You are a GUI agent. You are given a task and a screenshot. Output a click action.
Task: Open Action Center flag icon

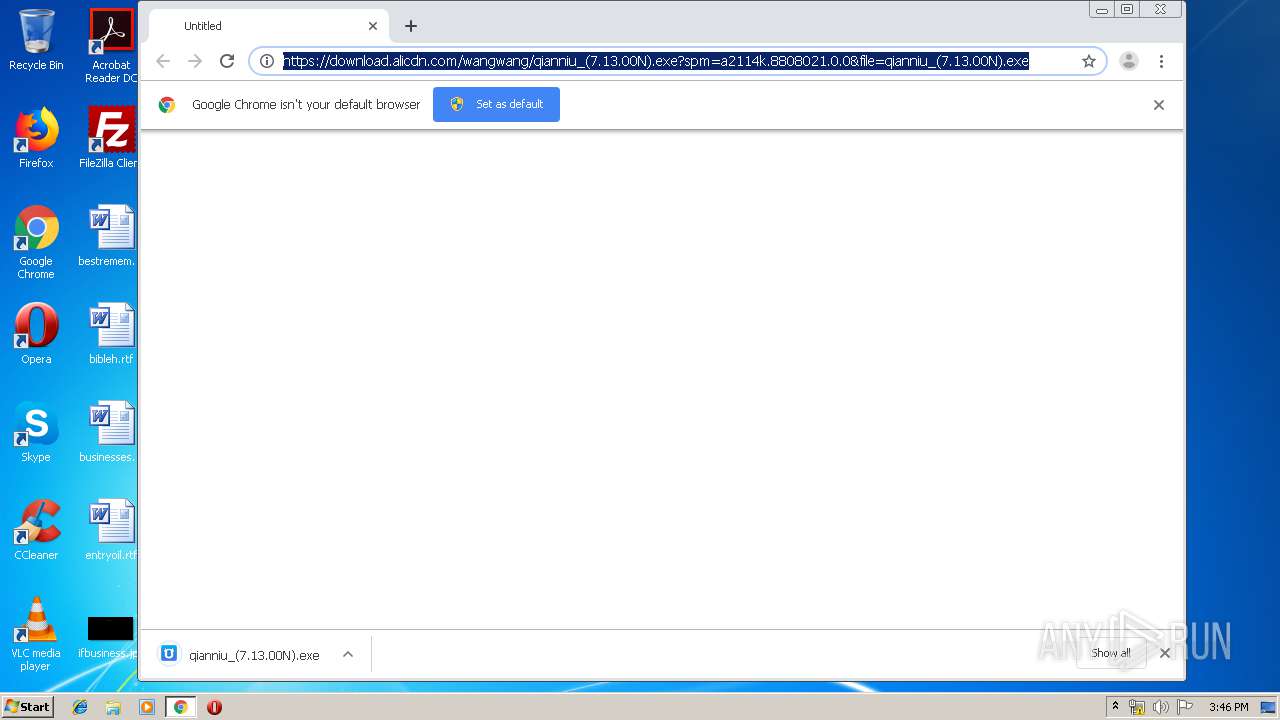[x=1183, y=707]
